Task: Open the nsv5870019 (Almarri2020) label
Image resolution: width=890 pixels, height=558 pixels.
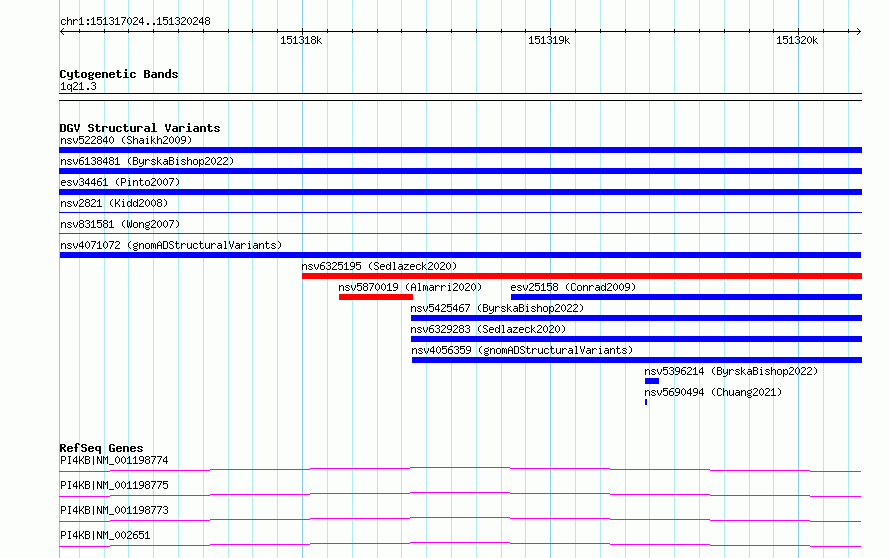Action: click(x=410, y=287)
